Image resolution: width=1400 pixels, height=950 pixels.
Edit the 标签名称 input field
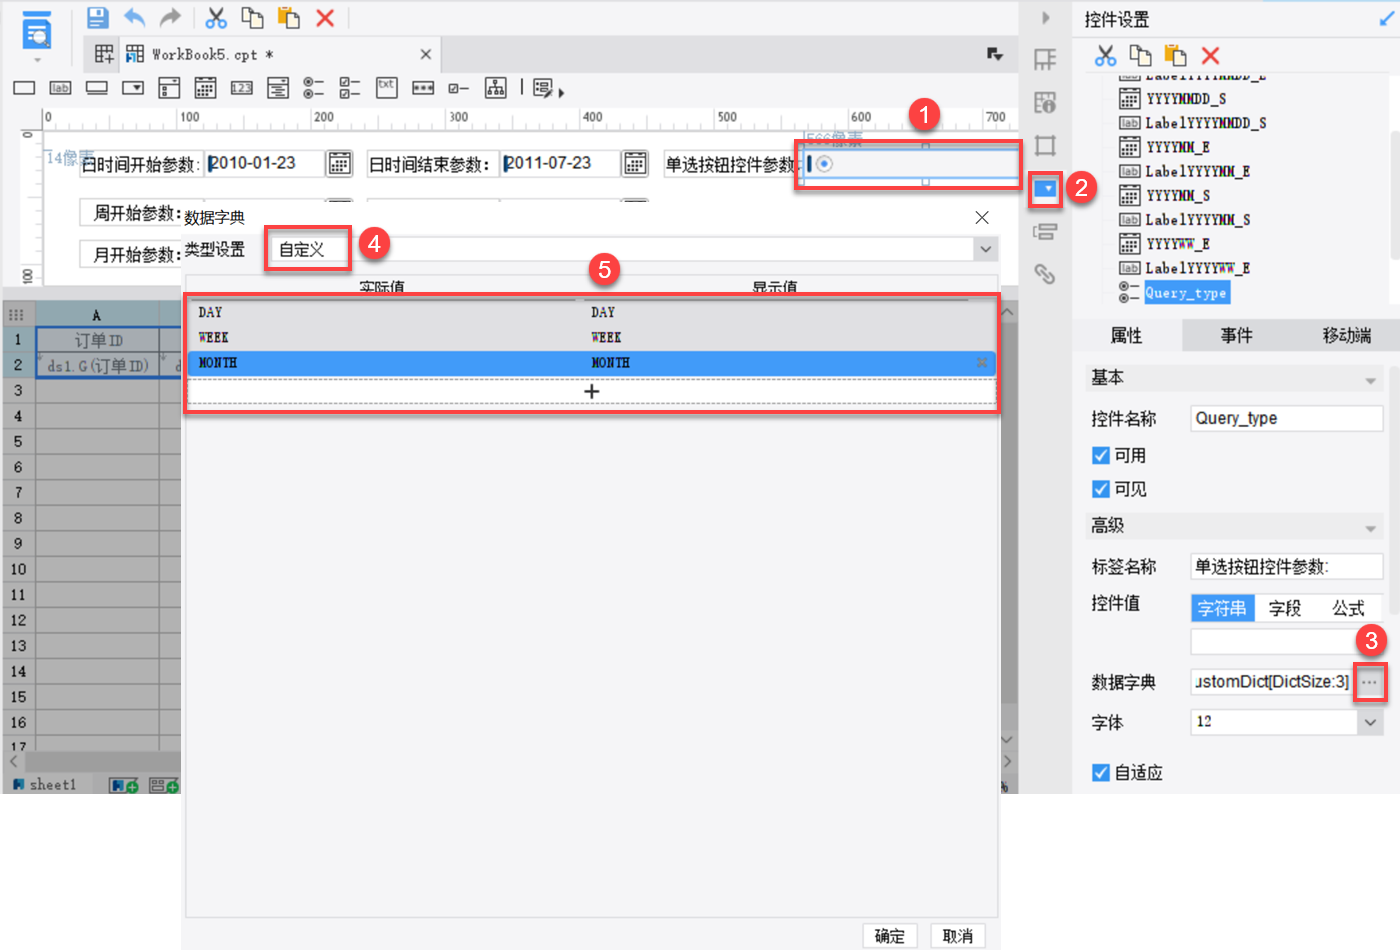1287,567
